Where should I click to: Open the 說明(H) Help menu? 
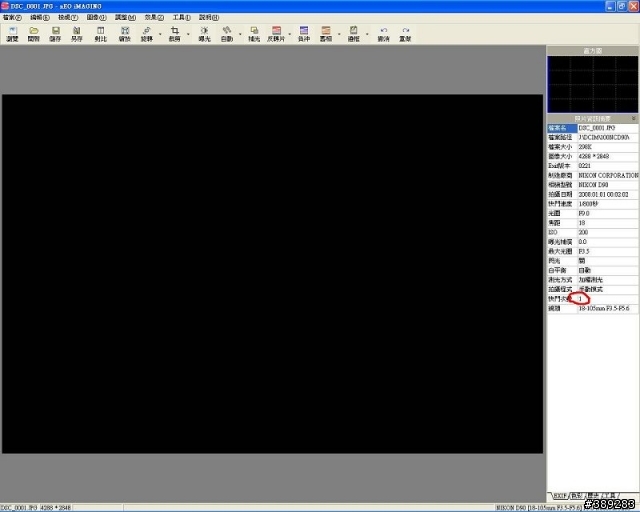click(209, 18)
